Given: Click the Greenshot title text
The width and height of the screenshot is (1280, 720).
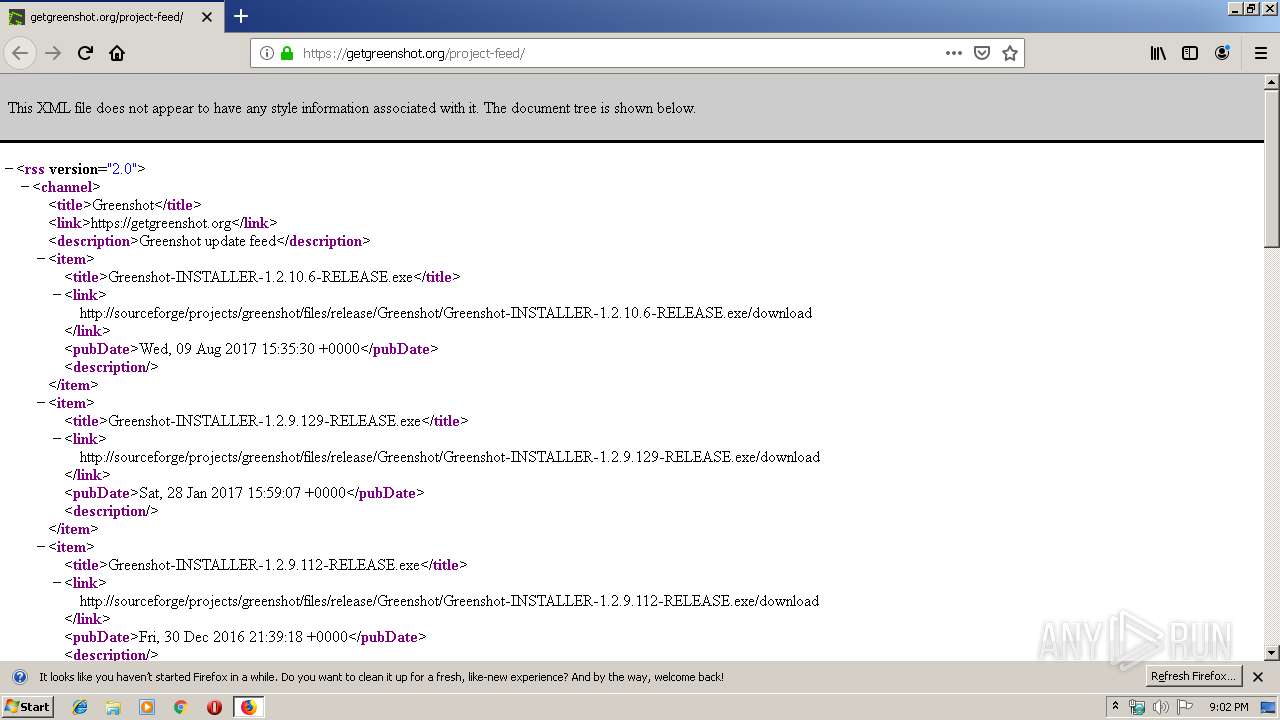Looking at the screenshot, I should 123,205.
